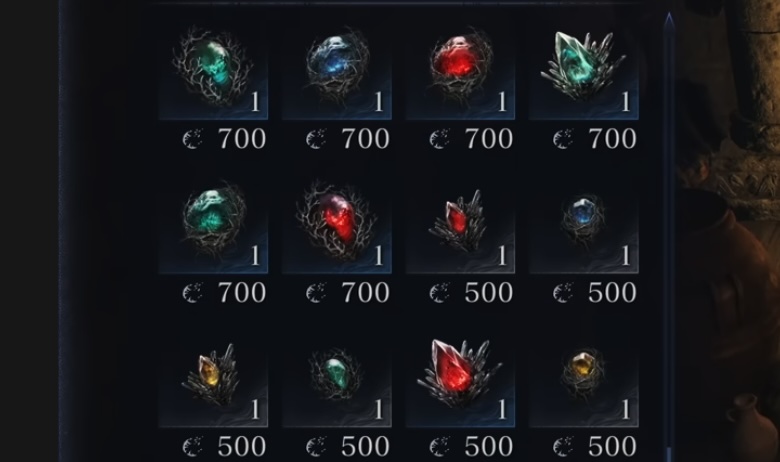This screenshot has width=780, height=462.
Task: Select the small red crystal shard relic
Action: [460, 222]
